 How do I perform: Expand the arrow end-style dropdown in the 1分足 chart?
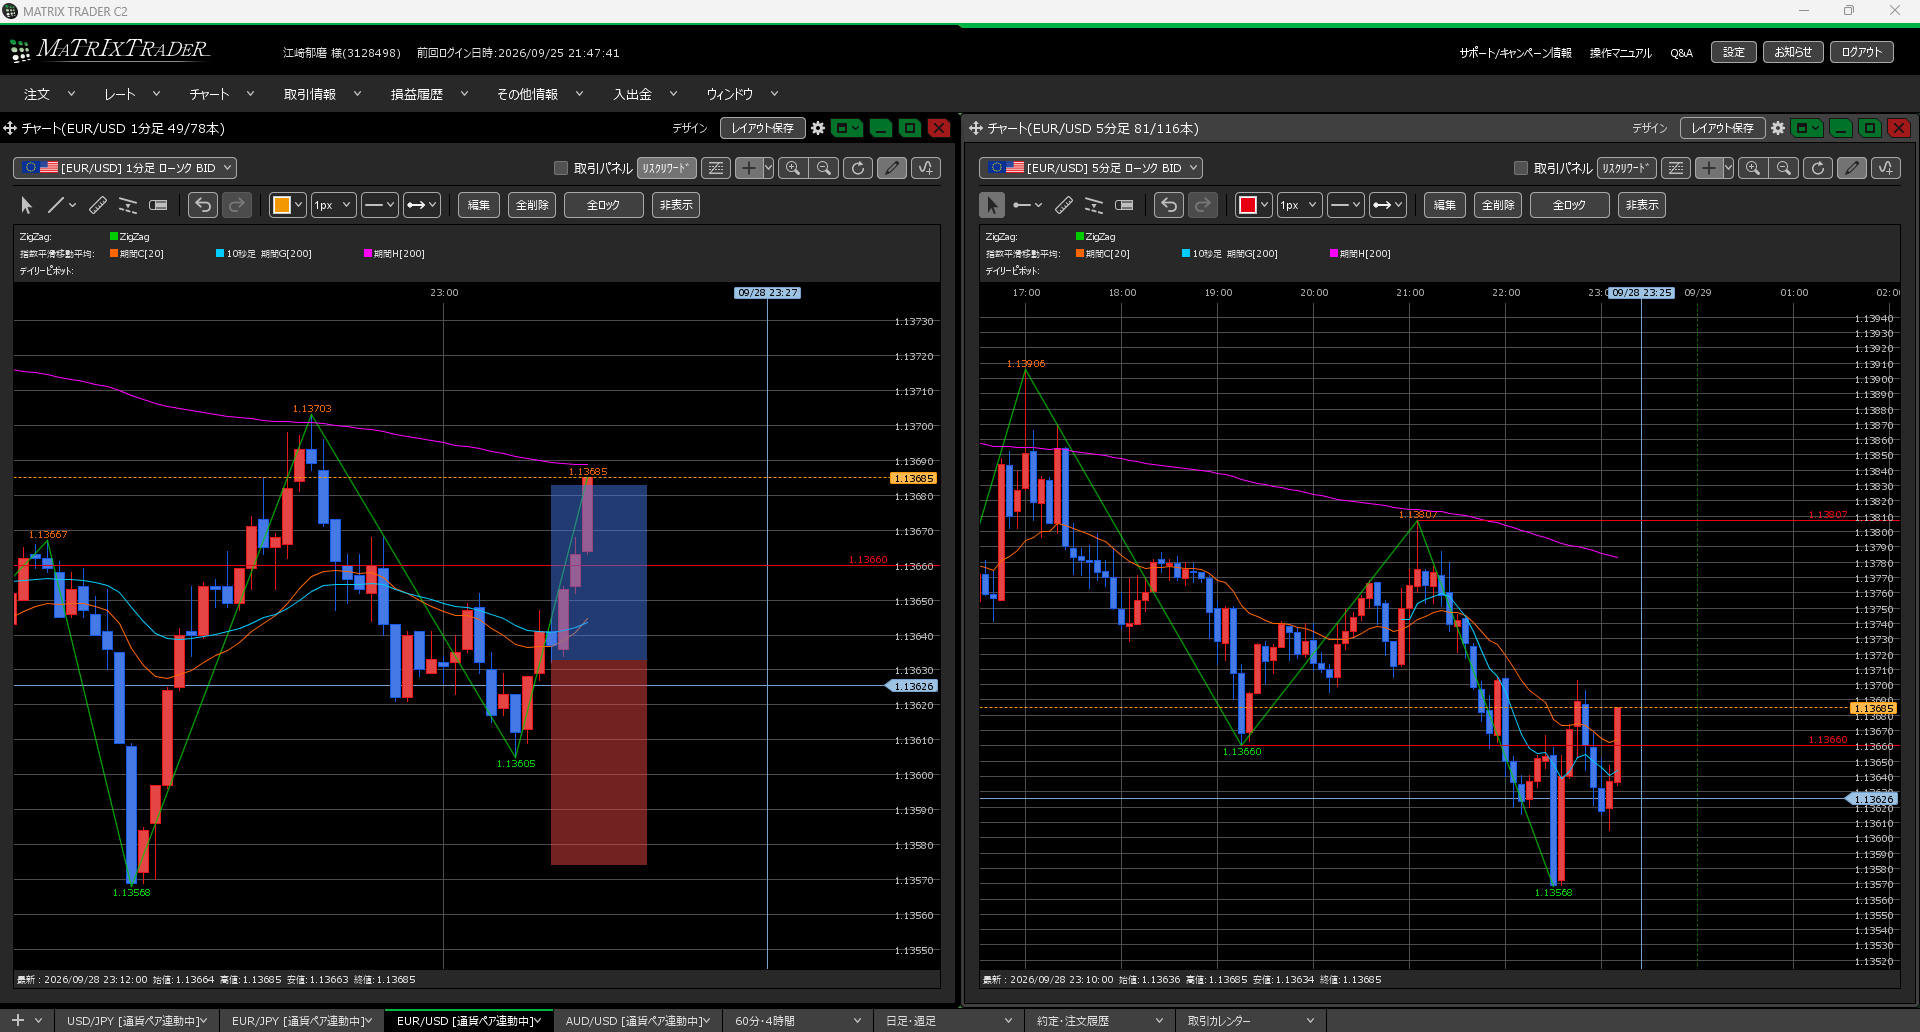(x=421, y=205)
